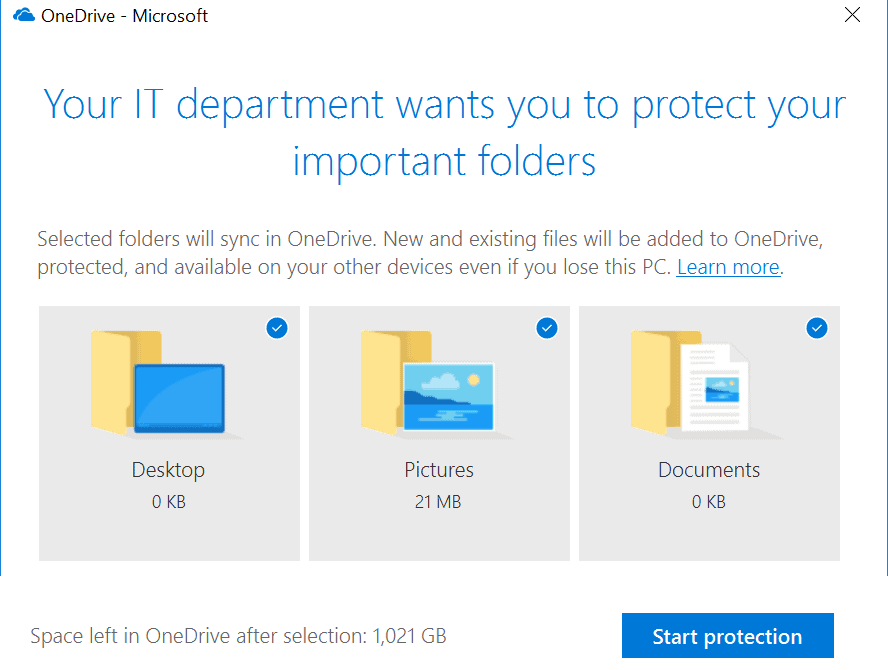Uncheck the Desktop folder blue checkmark
Screen dimensions: 888x670
[277, 328]
